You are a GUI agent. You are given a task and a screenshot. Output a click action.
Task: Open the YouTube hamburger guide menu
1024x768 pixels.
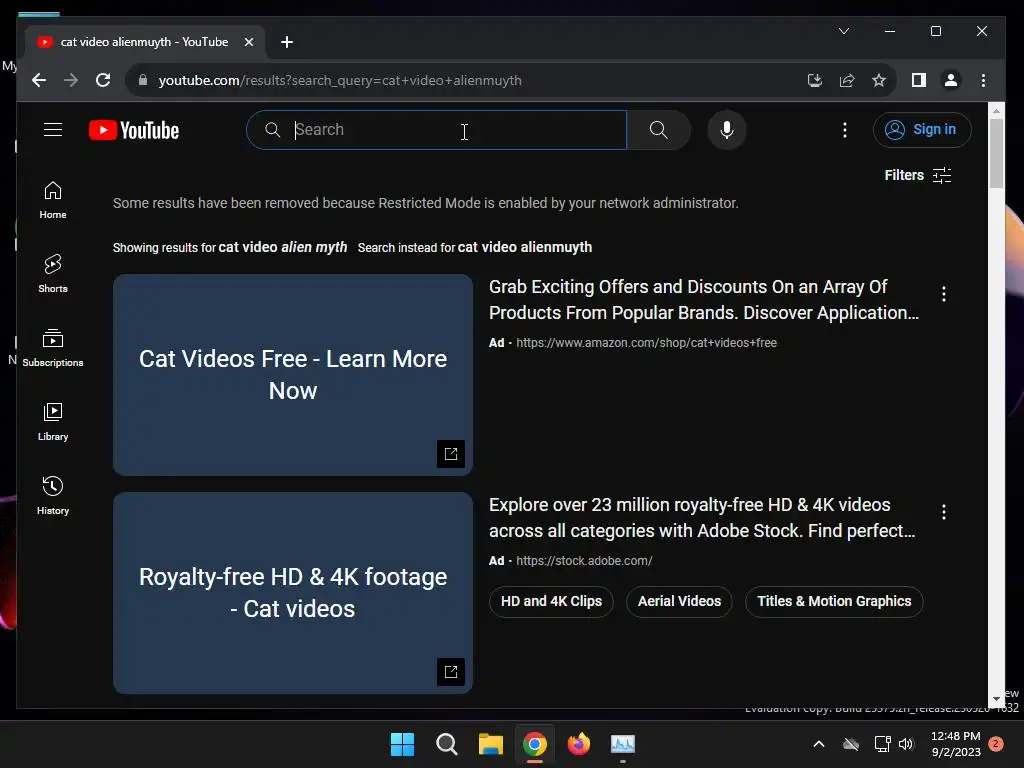pos(53,130)
